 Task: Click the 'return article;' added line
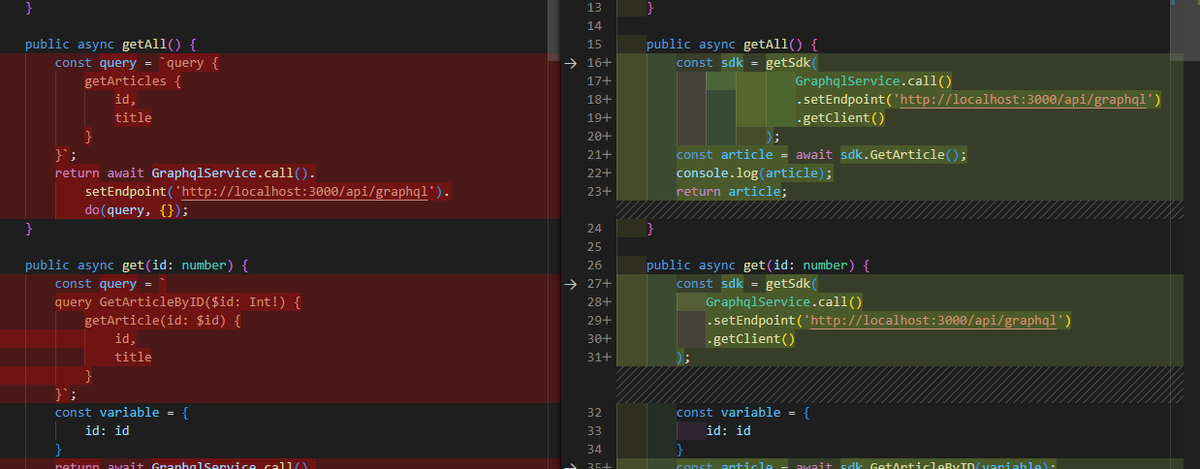coord(732,192)
